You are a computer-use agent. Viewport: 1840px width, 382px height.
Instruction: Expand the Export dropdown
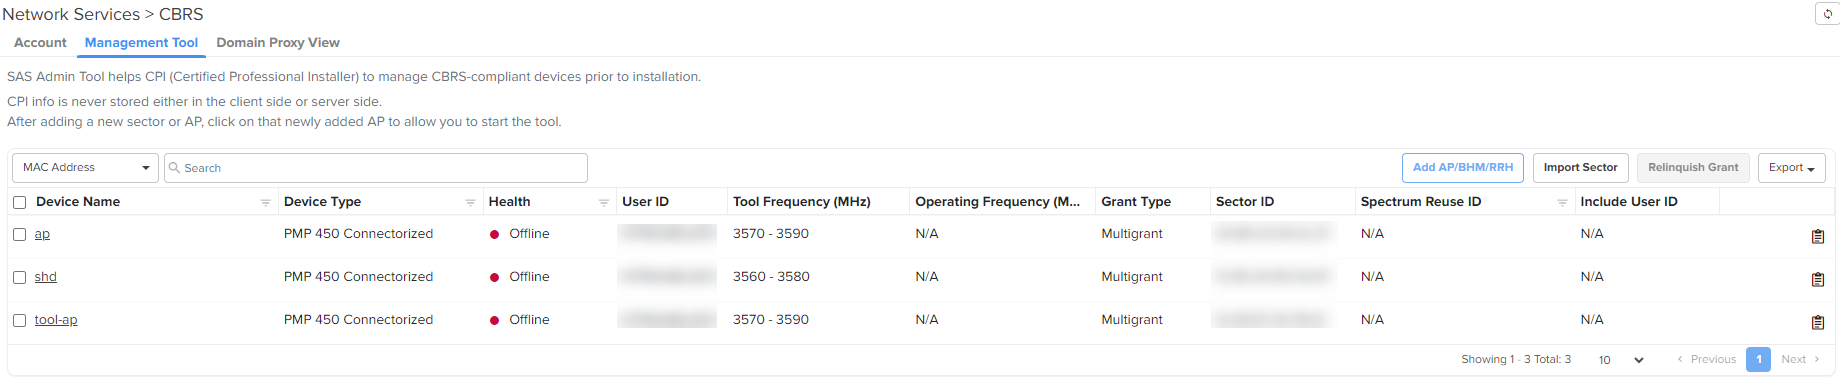1791,168
